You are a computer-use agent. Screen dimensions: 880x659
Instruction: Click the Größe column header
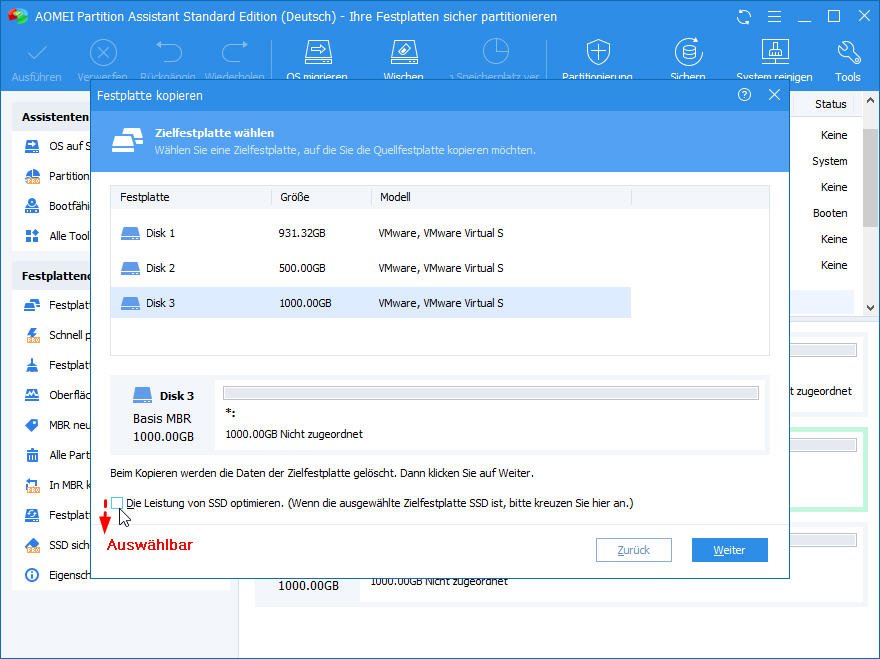(x=322, y=197)
